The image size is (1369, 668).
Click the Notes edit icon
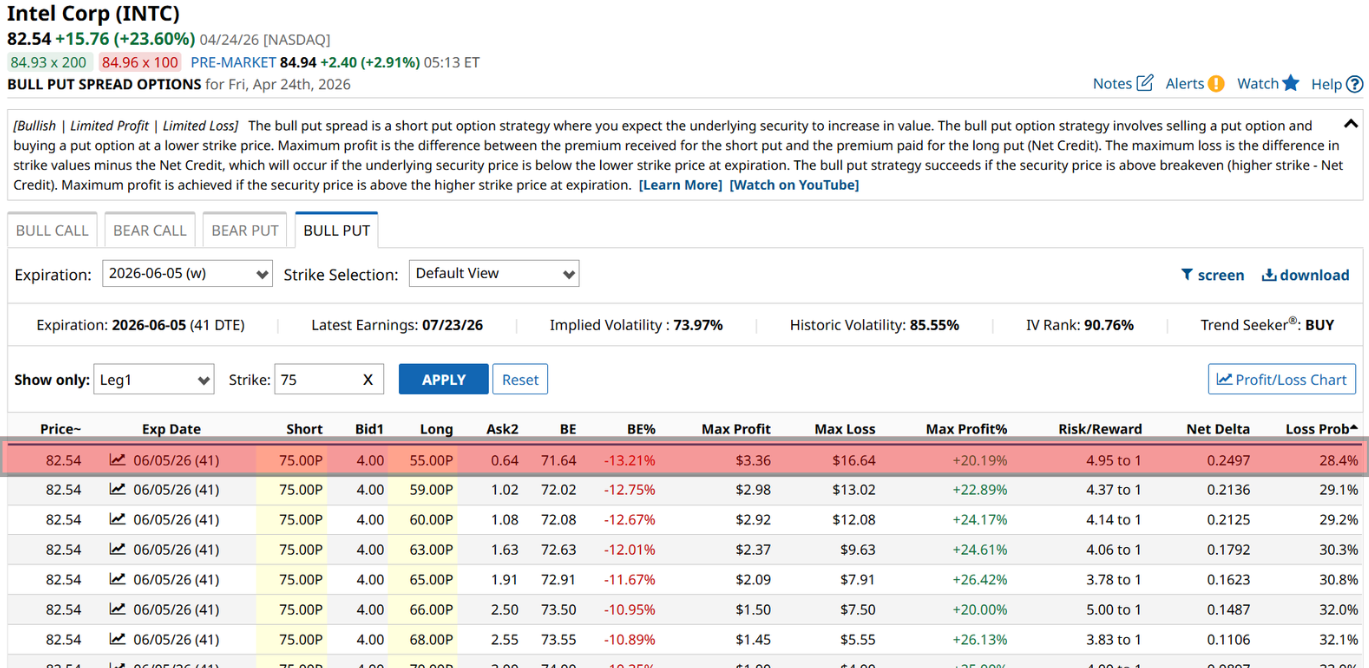[x=1144, y=83]
